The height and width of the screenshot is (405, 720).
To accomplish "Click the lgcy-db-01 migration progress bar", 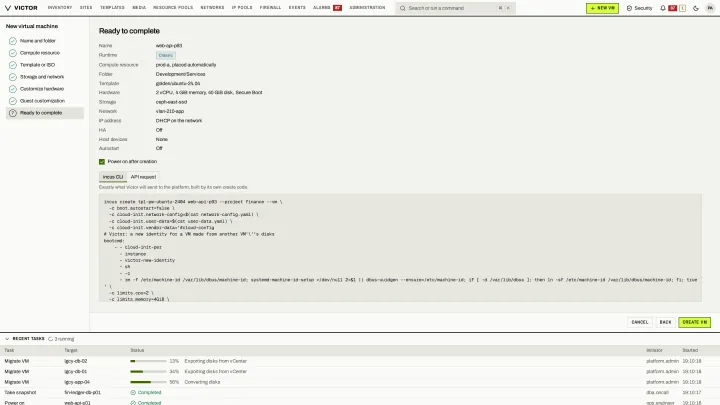I will click(x=148, y=371).
